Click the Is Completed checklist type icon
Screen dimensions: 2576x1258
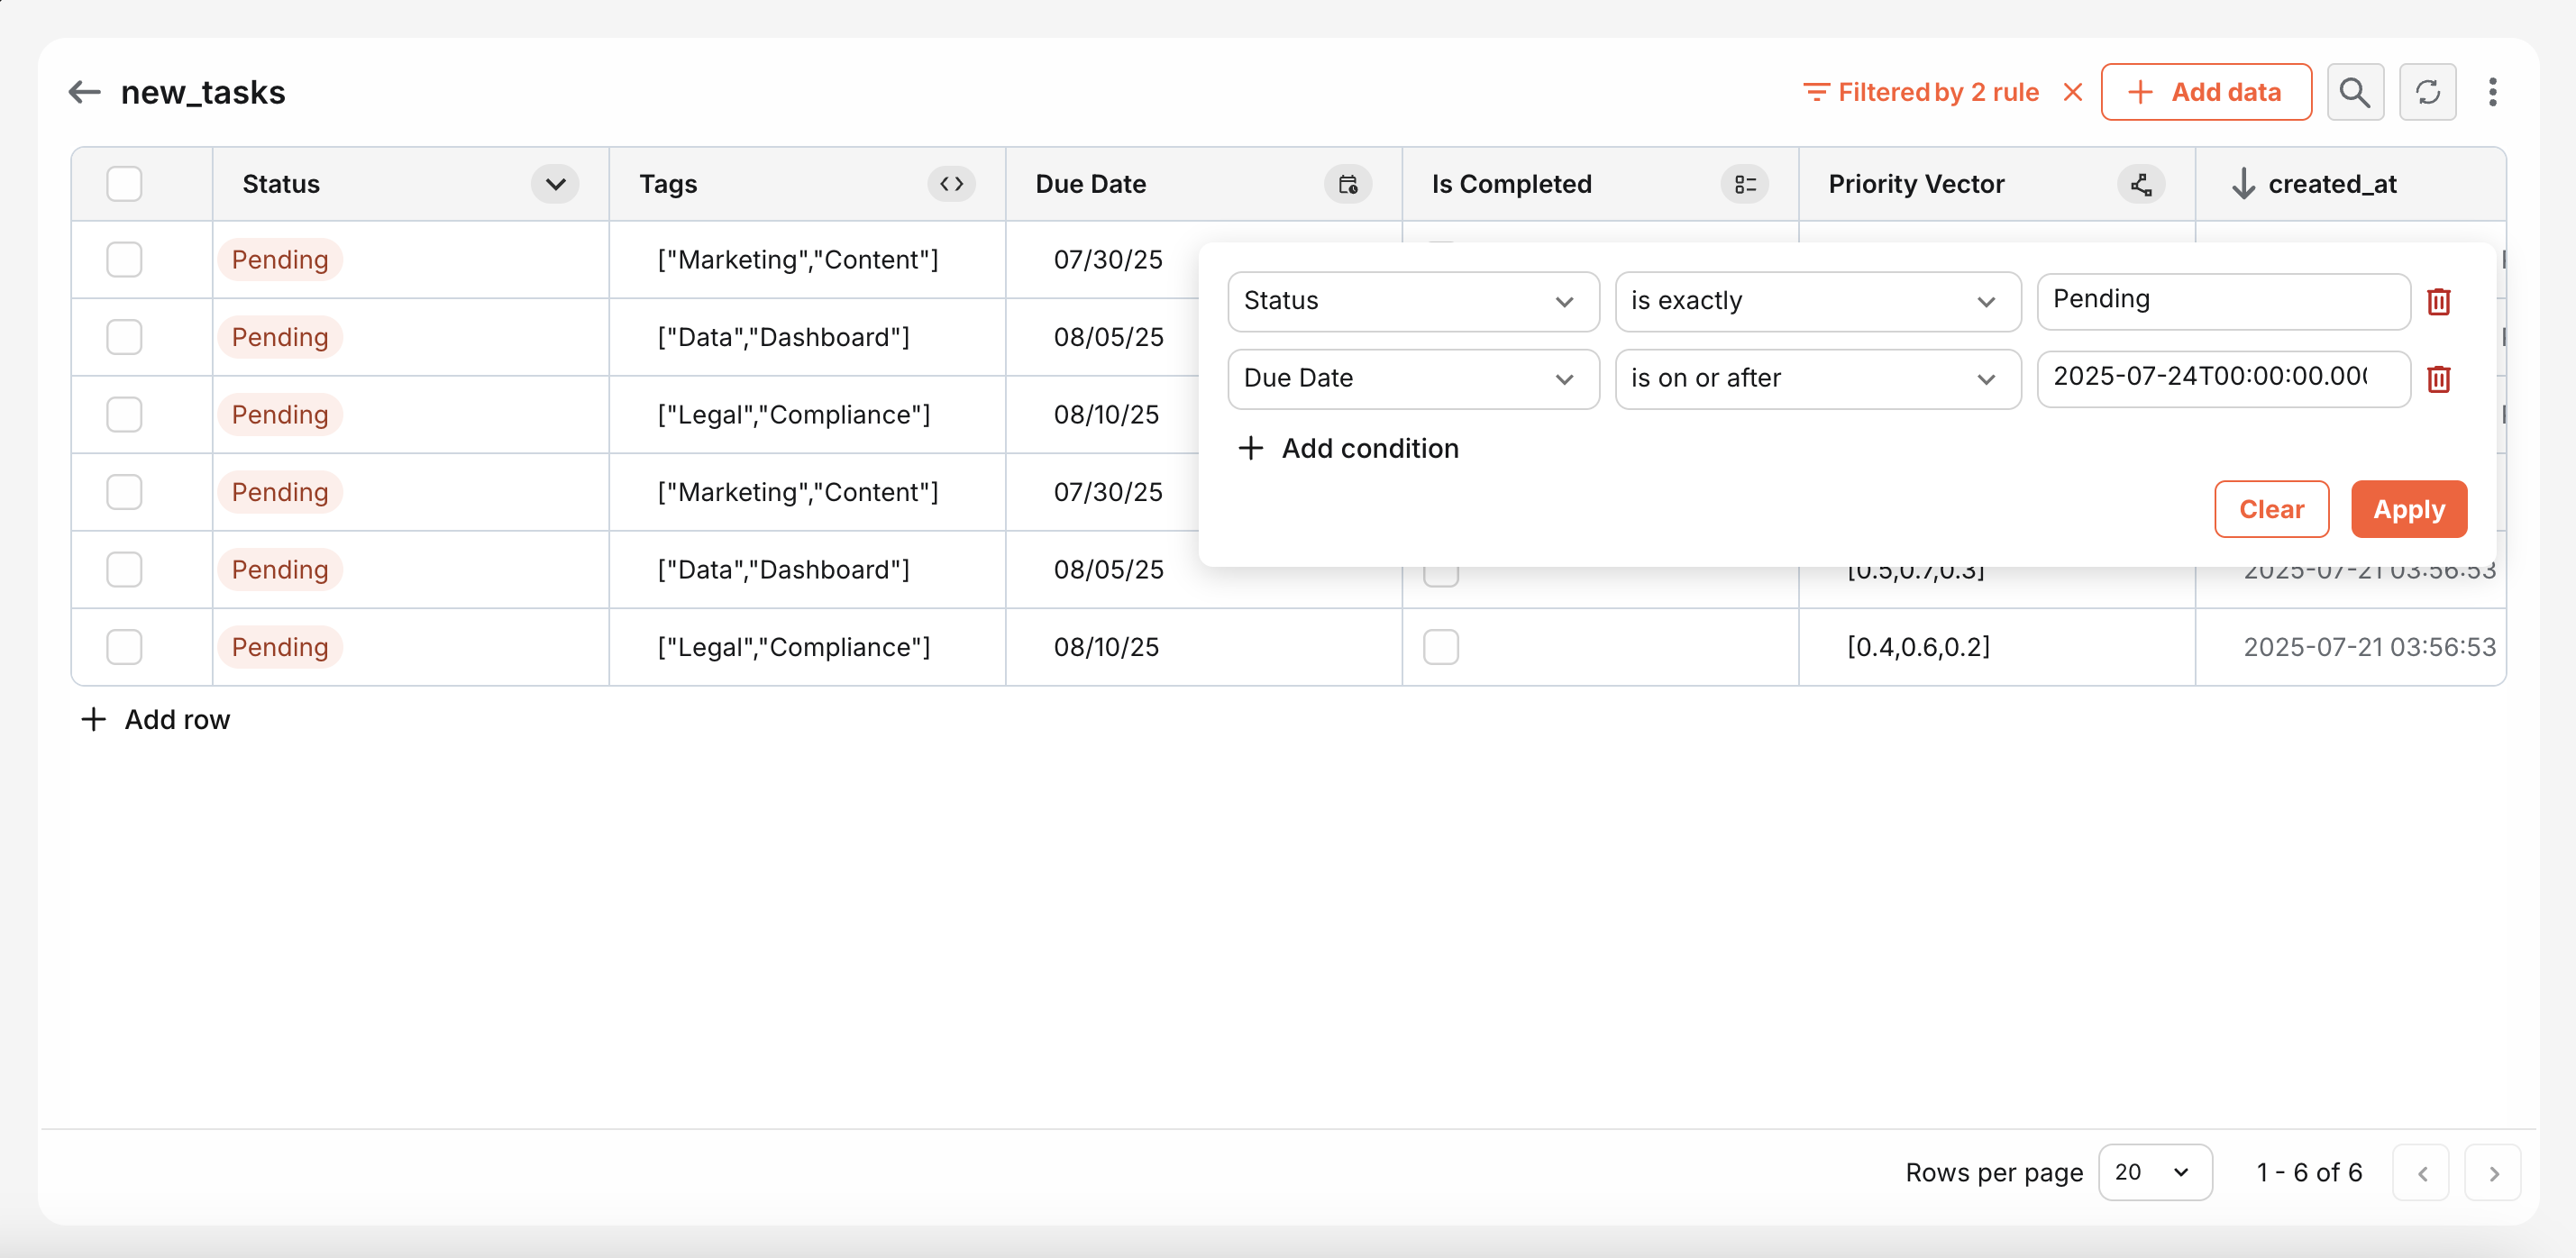[x=1744, y=184]
